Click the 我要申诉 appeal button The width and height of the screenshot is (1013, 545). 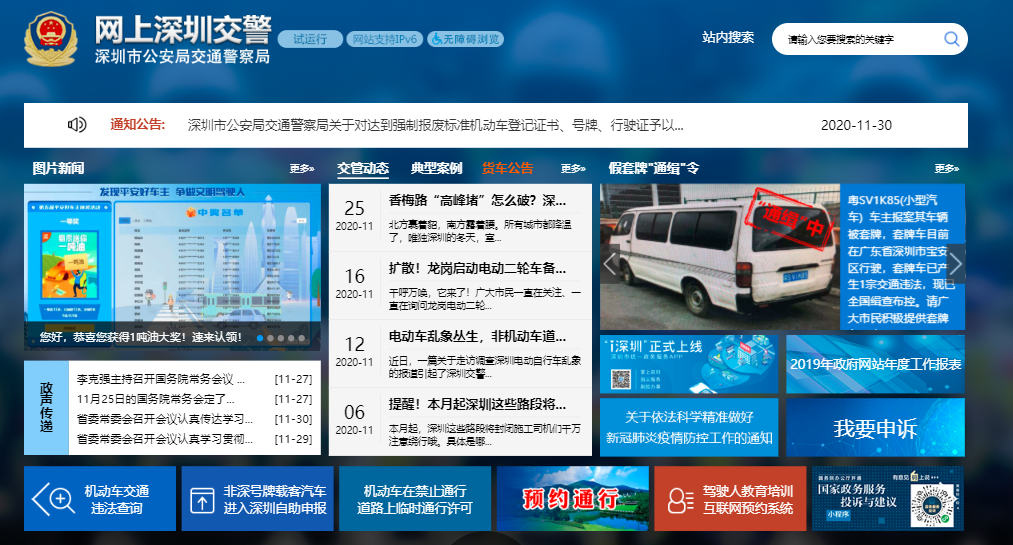click(x=875, y=427)
